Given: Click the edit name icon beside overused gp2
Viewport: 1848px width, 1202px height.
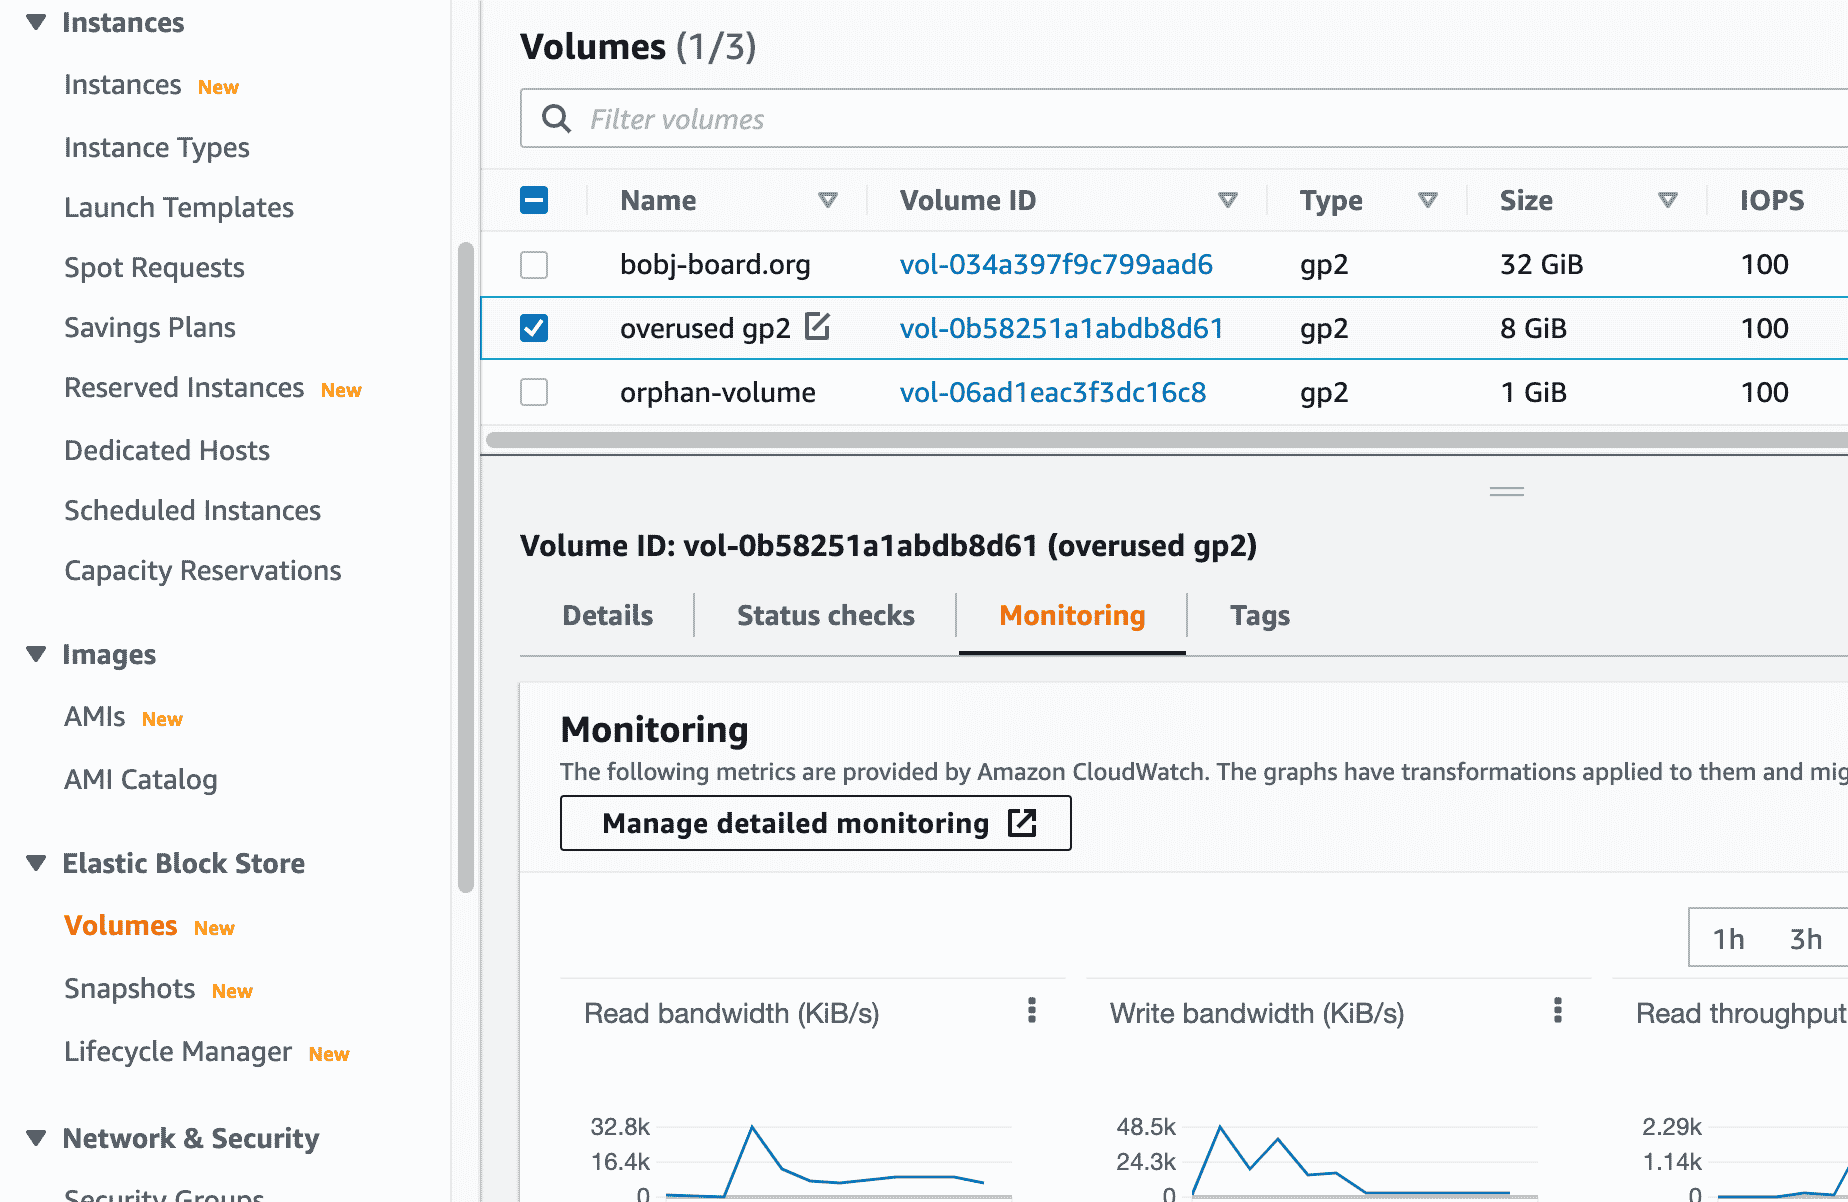Looking at the screenshot, I should click(817, 327).
